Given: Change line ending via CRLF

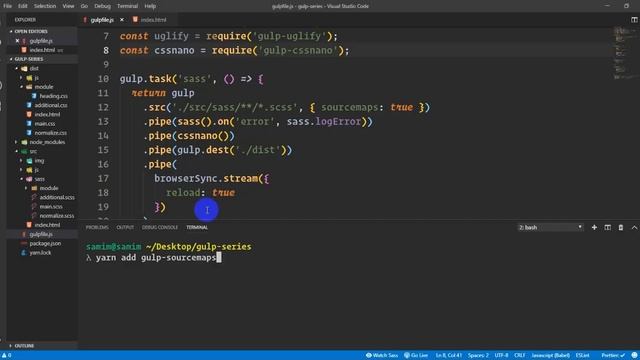Looking at the screenshot, I should click(520, 356).
